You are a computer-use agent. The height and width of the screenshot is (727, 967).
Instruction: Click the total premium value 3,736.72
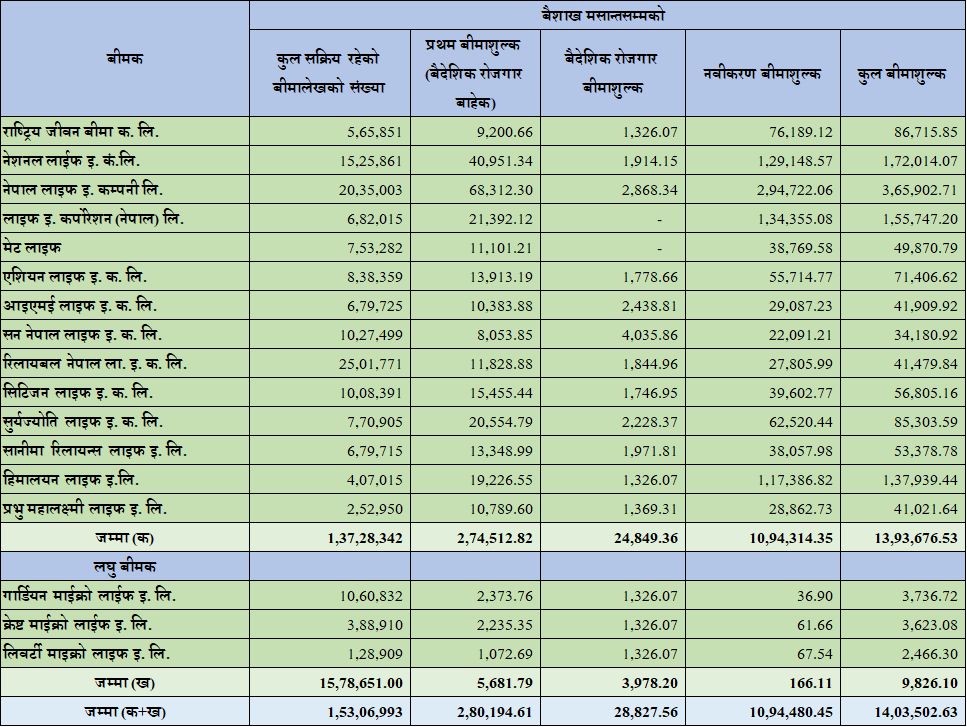(x=930, y=596)
